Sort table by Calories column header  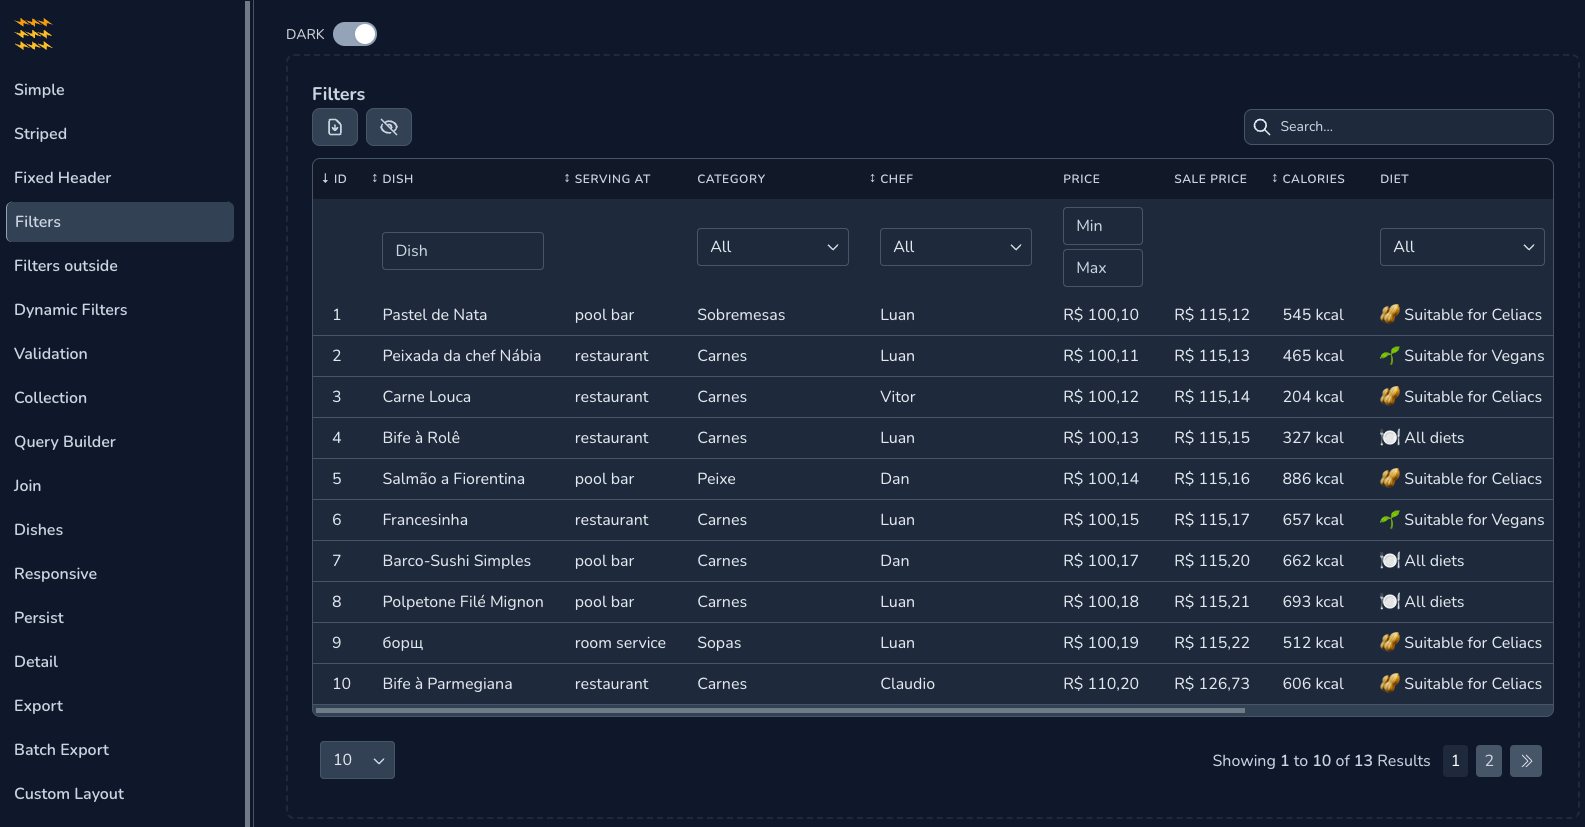(x=1308, y=179)
